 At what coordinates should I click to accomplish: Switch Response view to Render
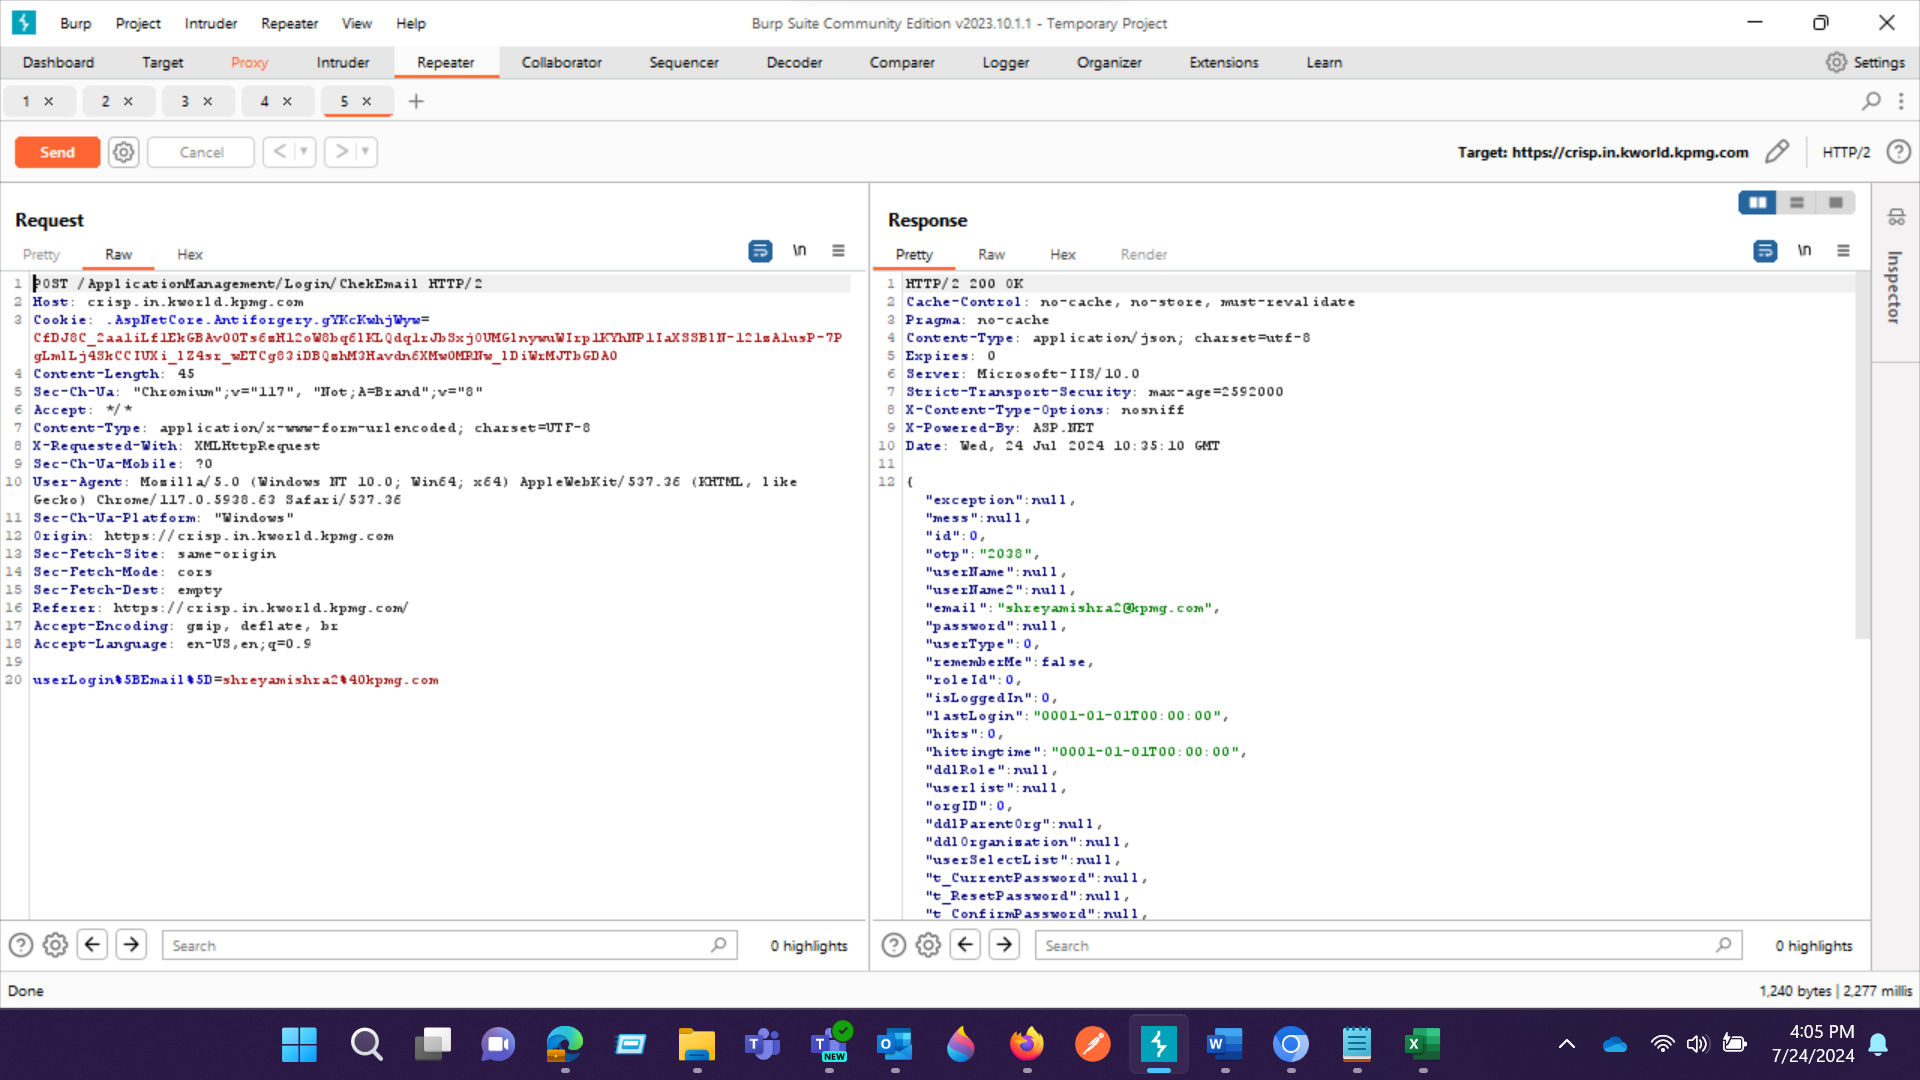click(x=1143, y=254)
